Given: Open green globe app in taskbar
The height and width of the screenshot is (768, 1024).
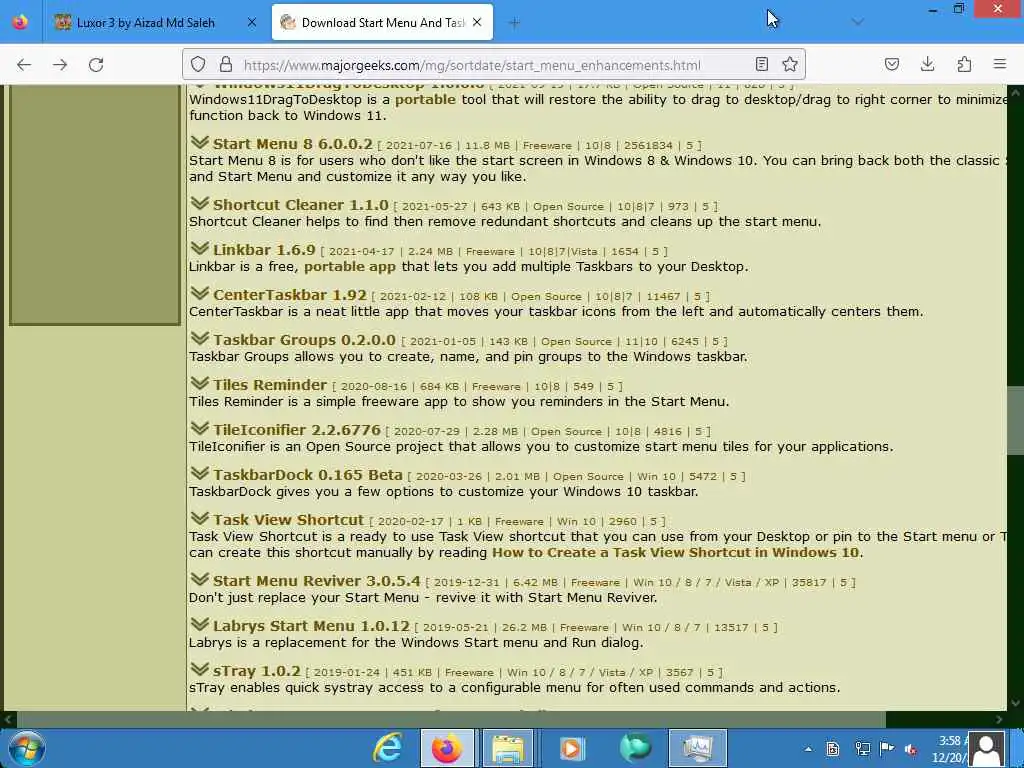Looking at the screenshot, I should [635, 748].
